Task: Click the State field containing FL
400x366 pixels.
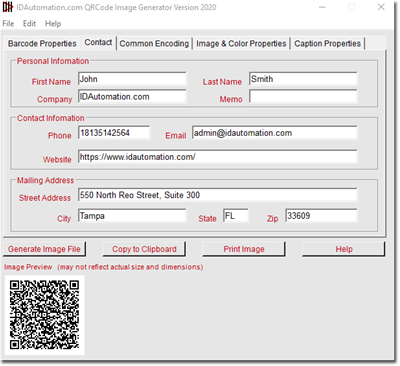Action: [236, 216]
